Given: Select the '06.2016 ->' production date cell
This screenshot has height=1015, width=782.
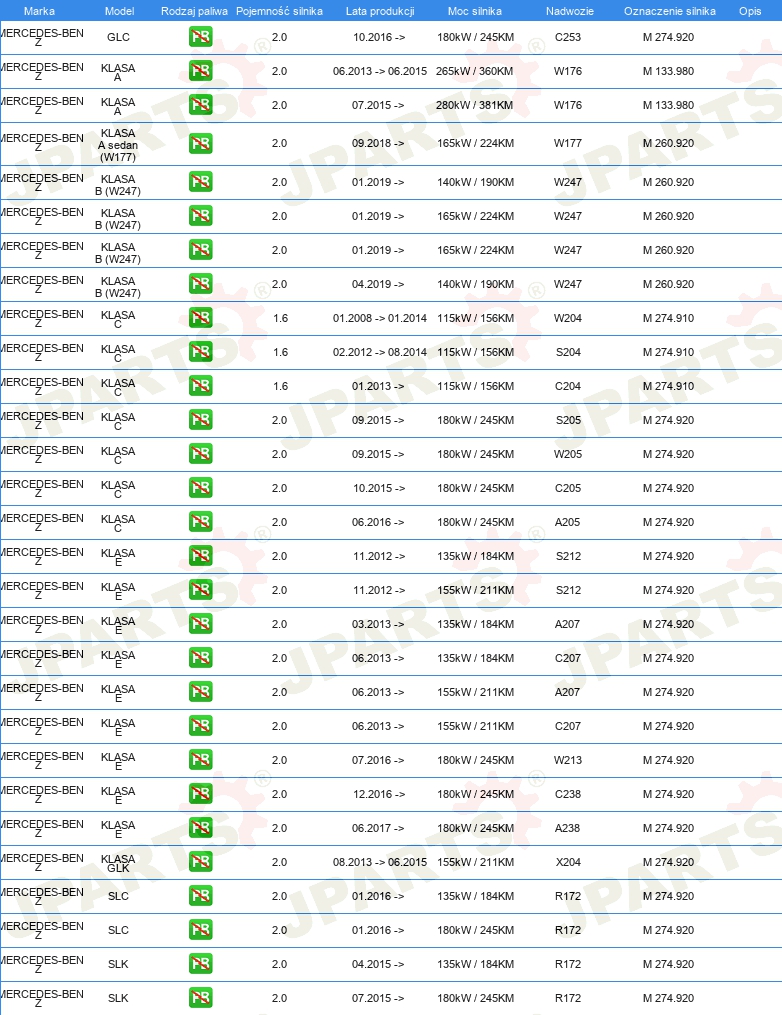Looking at the screenshot, I should pyautogui.click(x=378, y=522).
